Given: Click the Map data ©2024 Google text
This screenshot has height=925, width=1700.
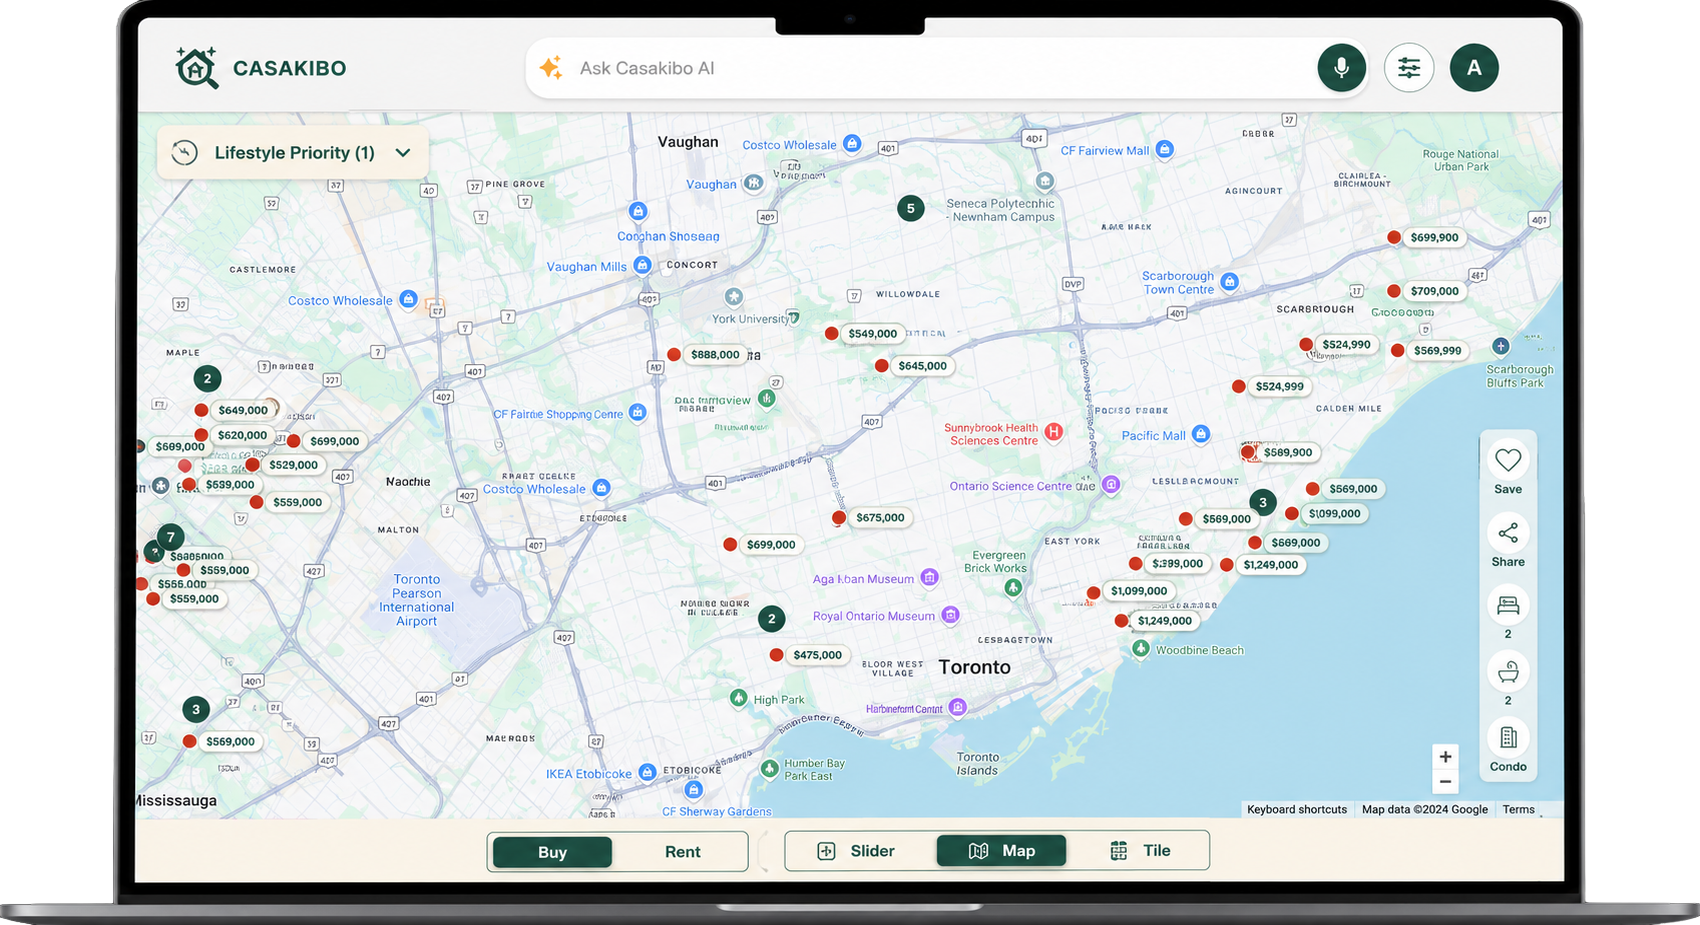Looking at the screenshot, I should 1424,810.
